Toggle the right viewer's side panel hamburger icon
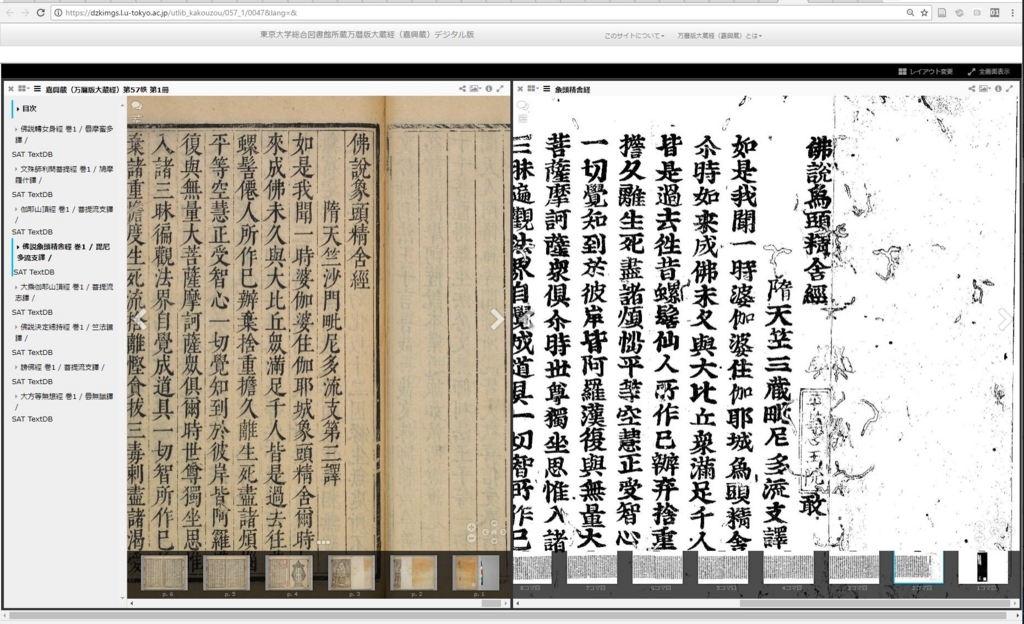 click(x=547, y=89)
